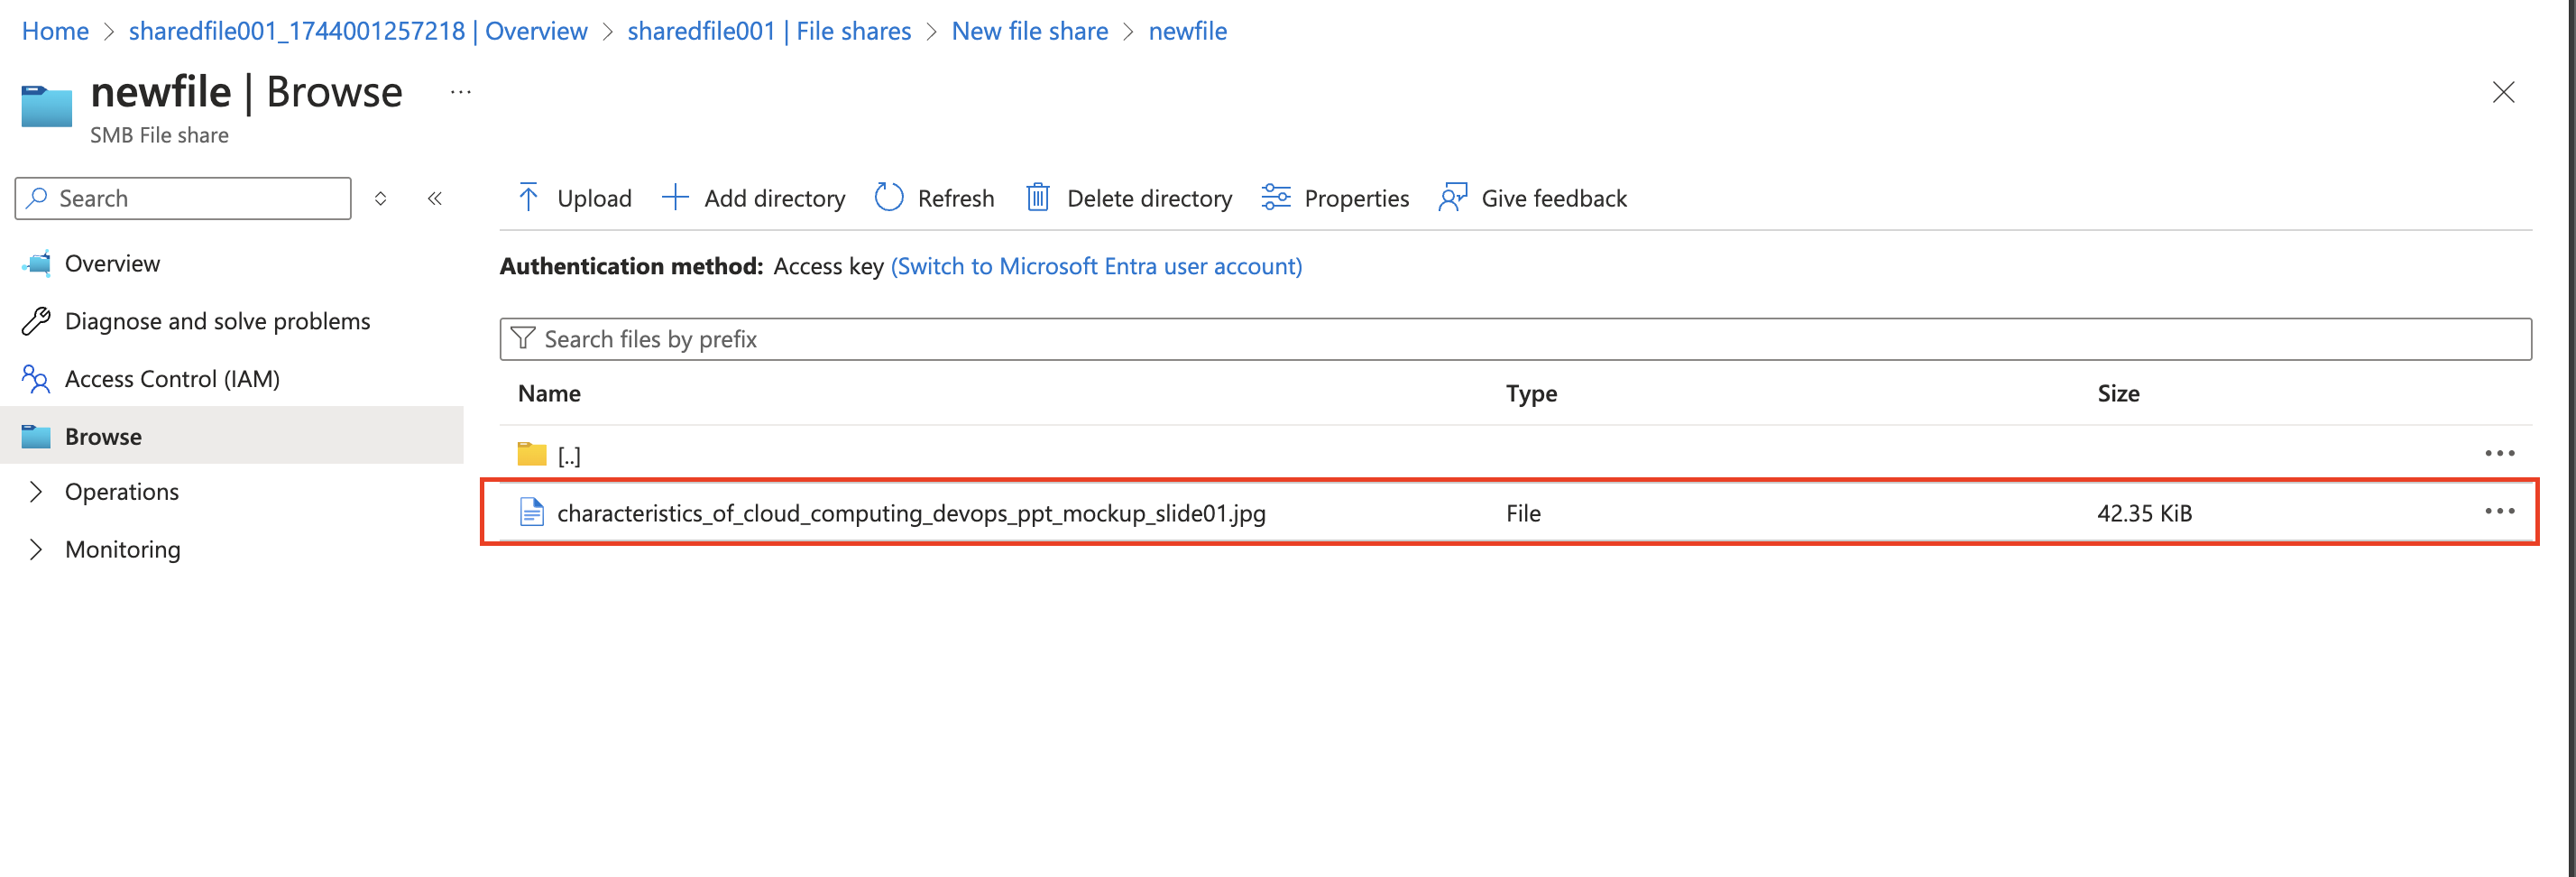
Task: Click the document icon of jpg file
Action: (x=531, y=512)
